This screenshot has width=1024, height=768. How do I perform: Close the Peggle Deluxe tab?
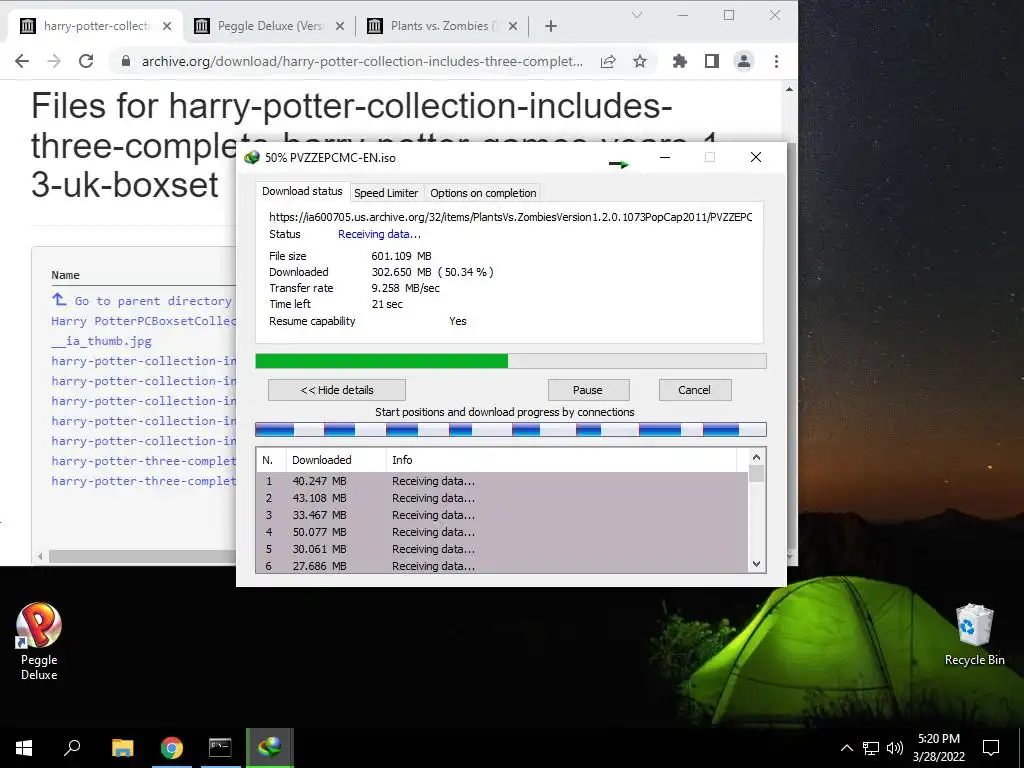coord(340,26)
